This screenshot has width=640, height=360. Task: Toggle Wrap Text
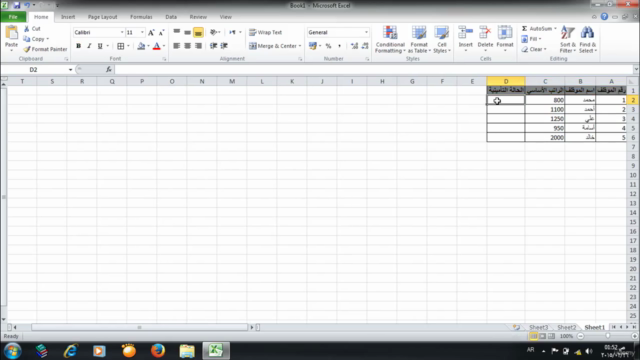point(265,32)
